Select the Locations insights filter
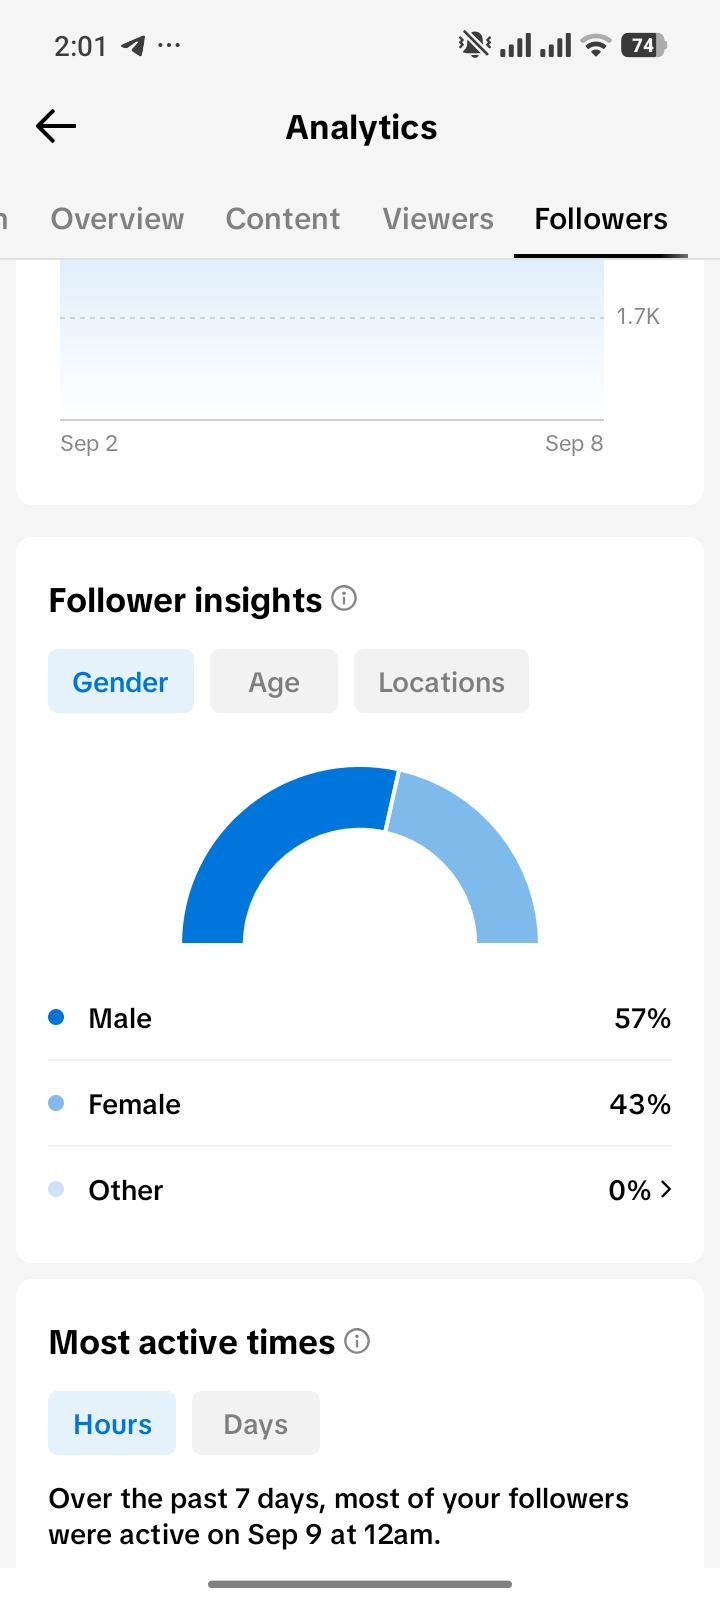 pos(441,681)
